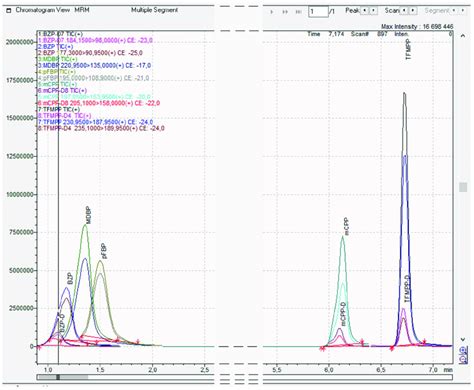Click the 6,0 time axis label
Image resolution: width=474 pixels, height=390 pixels.
click(x=329, y=370)
